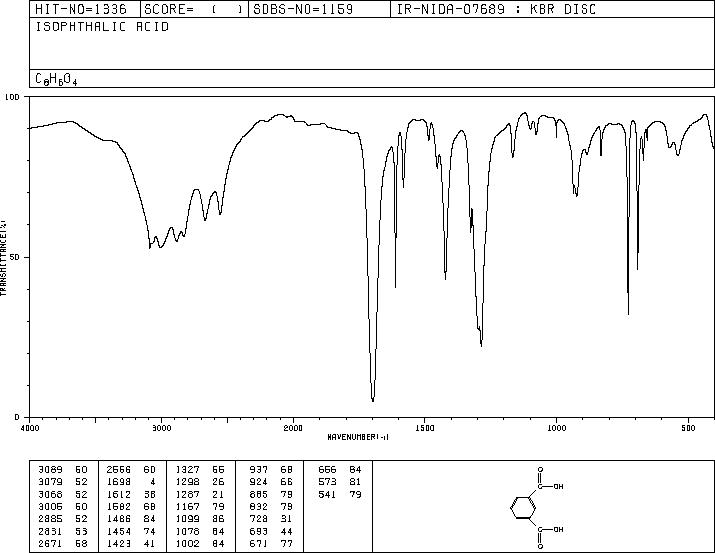
Task: Click peak table entry 832
Action: pyautogui.click(x=259, y=506)
